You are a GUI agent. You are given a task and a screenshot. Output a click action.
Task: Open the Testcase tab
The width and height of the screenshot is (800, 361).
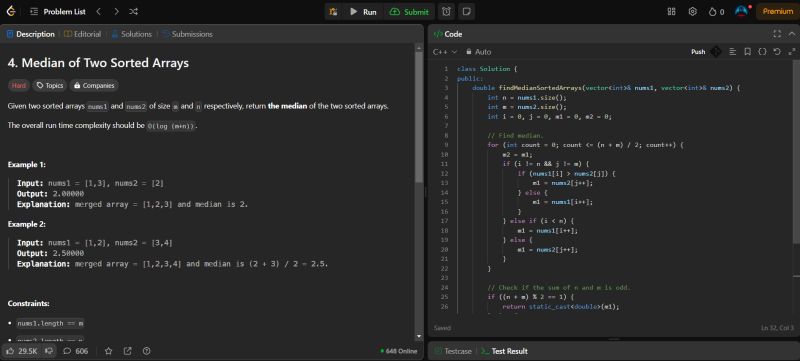tap(453, 351)
